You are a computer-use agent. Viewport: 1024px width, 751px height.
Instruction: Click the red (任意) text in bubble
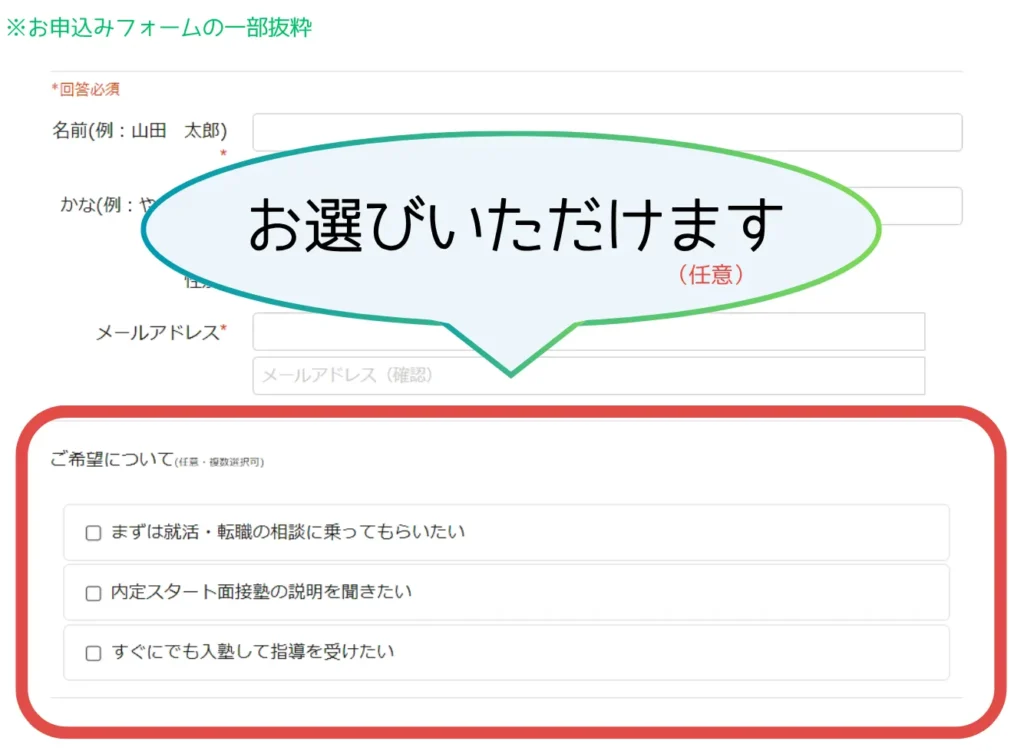pyautogui.click(x=711, y=275)
